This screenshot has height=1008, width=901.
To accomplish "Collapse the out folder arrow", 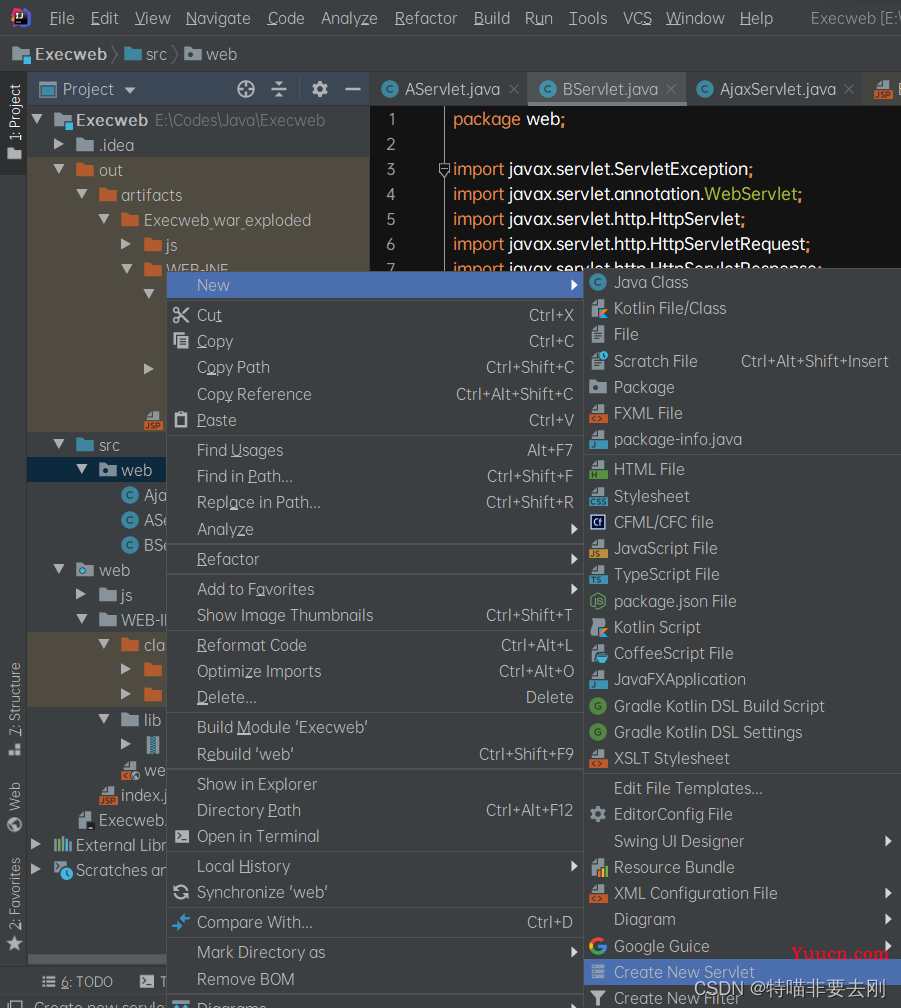I will (59, 169).
